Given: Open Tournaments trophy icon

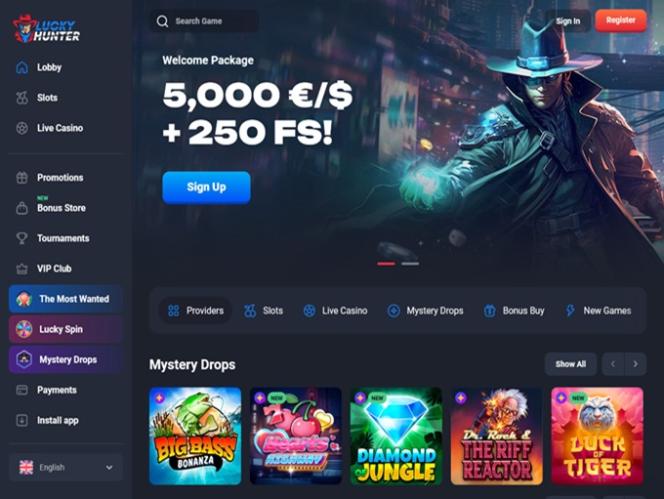Looking at the screenshot, I should (x=22, y=238).
